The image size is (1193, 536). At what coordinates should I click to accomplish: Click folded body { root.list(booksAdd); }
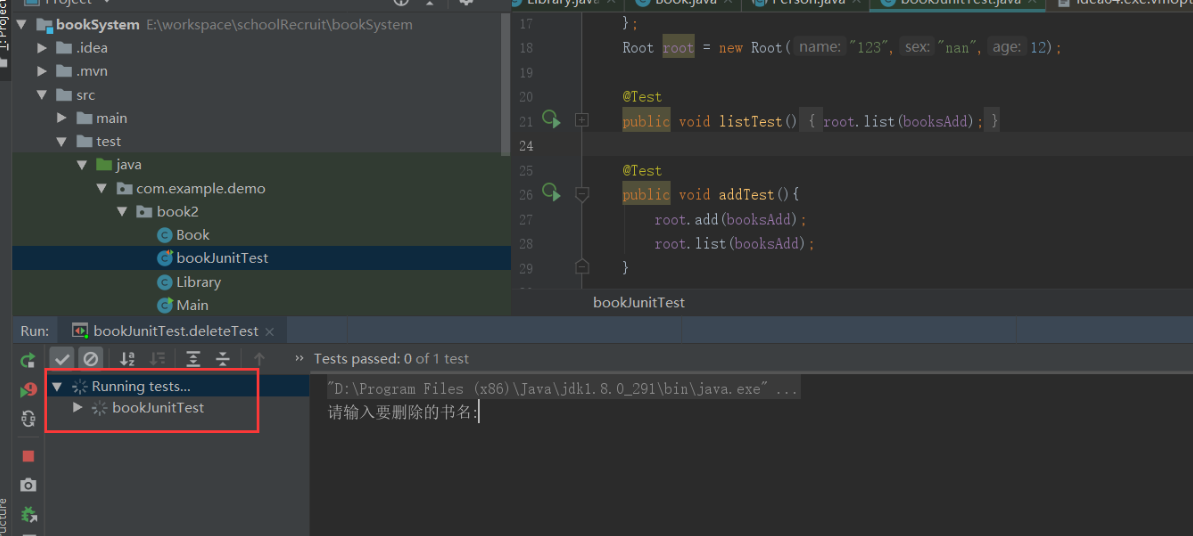click(900, 121)
